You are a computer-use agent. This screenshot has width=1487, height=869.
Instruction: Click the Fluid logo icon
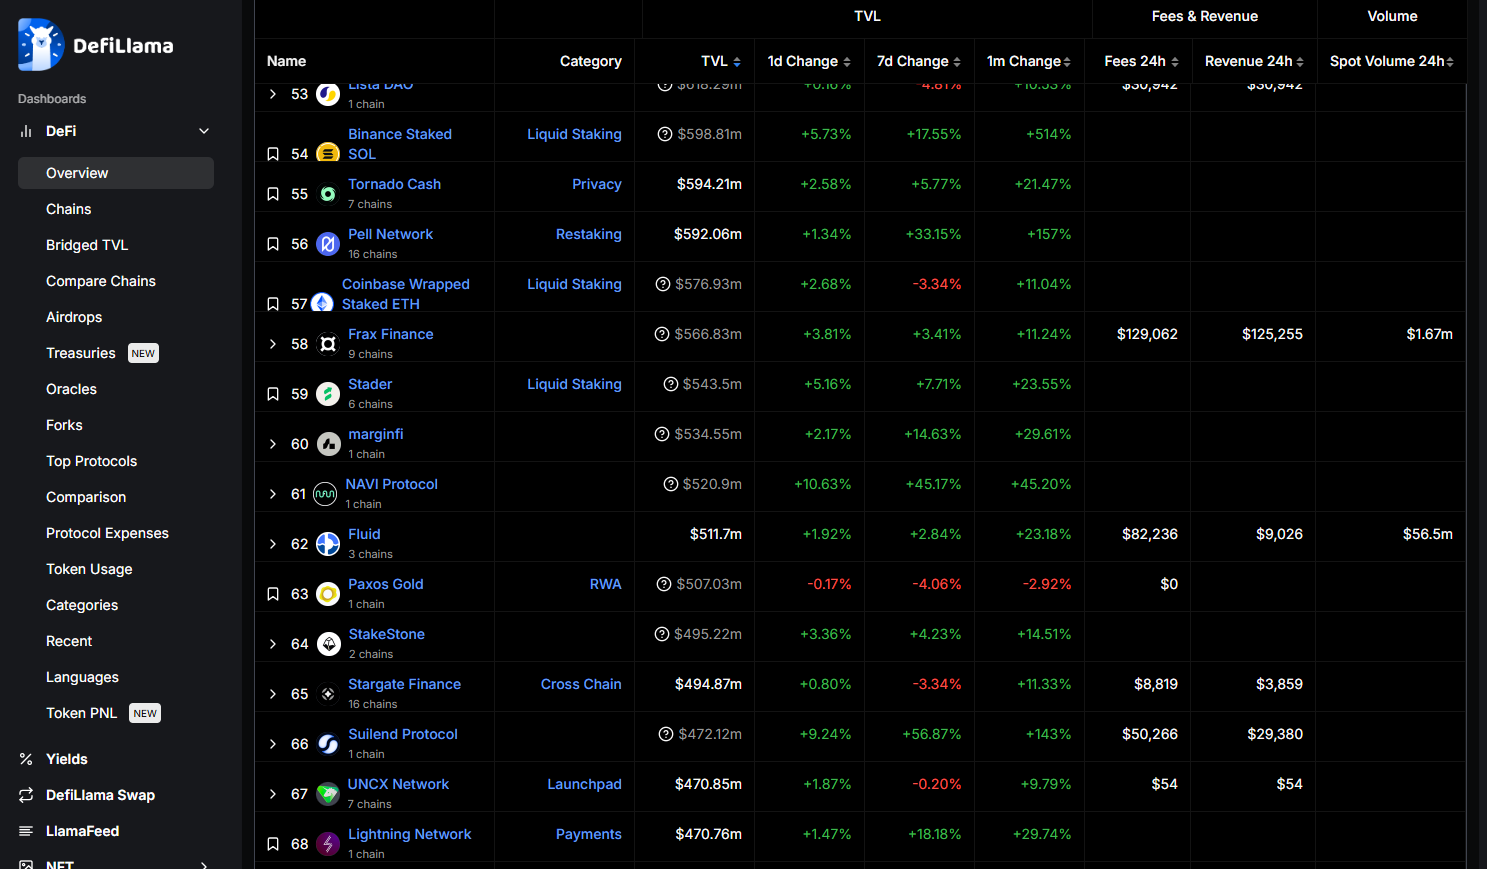pos(328,544)
